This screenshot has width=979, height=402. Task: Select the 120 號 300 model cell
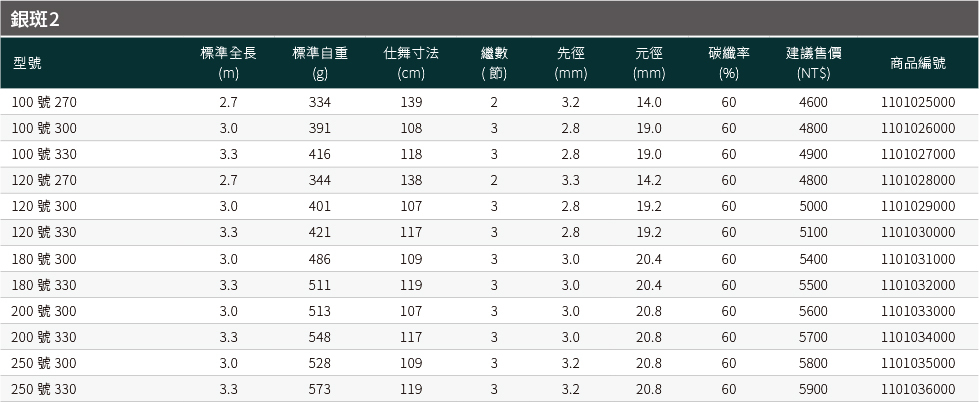[x=44, y=206]
